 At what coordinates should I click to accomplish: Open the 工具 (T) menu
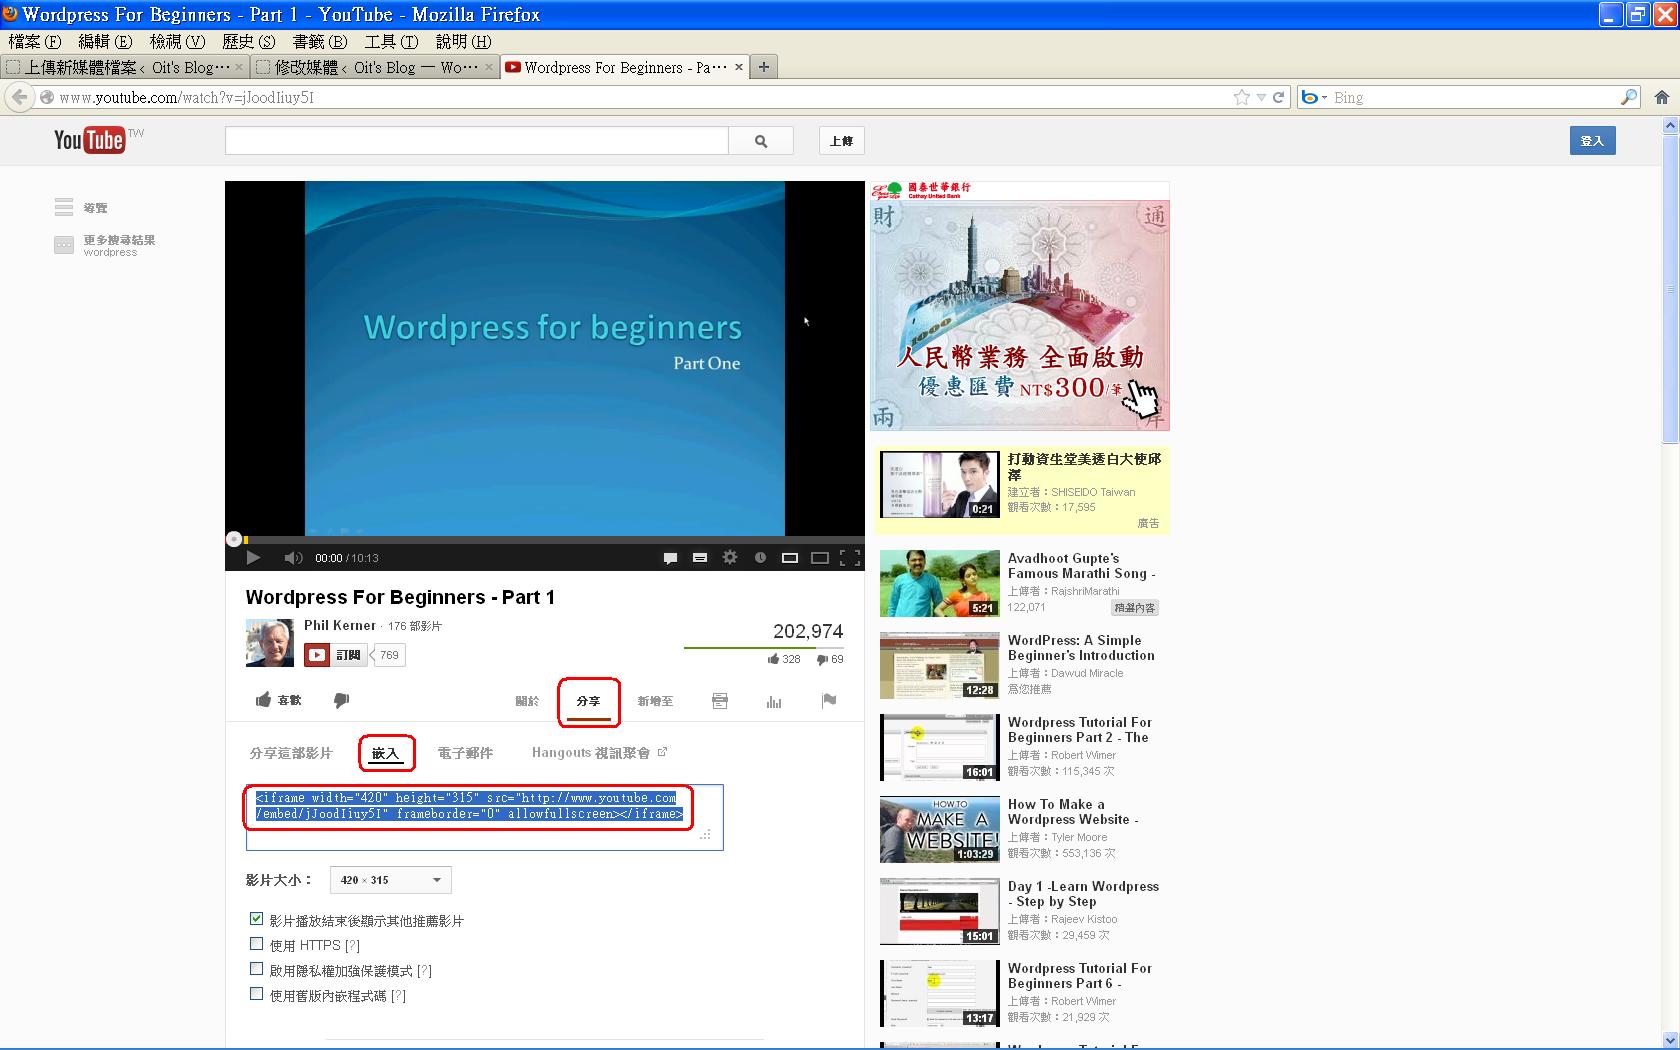coord(391,41)
